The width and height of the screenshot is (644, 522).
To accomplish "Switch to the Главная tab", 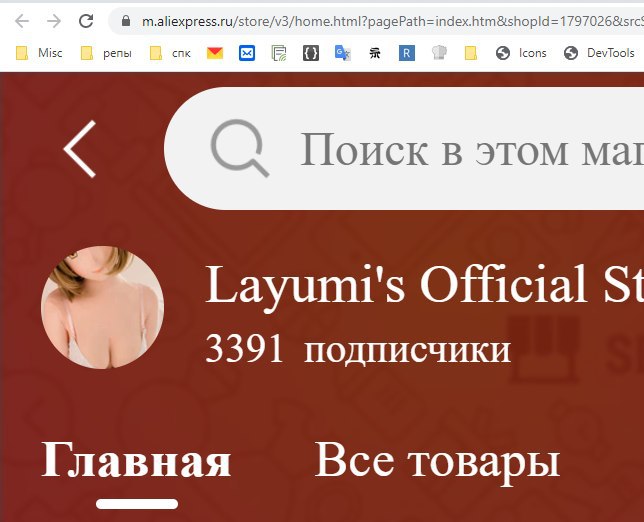I will (136, 460).
